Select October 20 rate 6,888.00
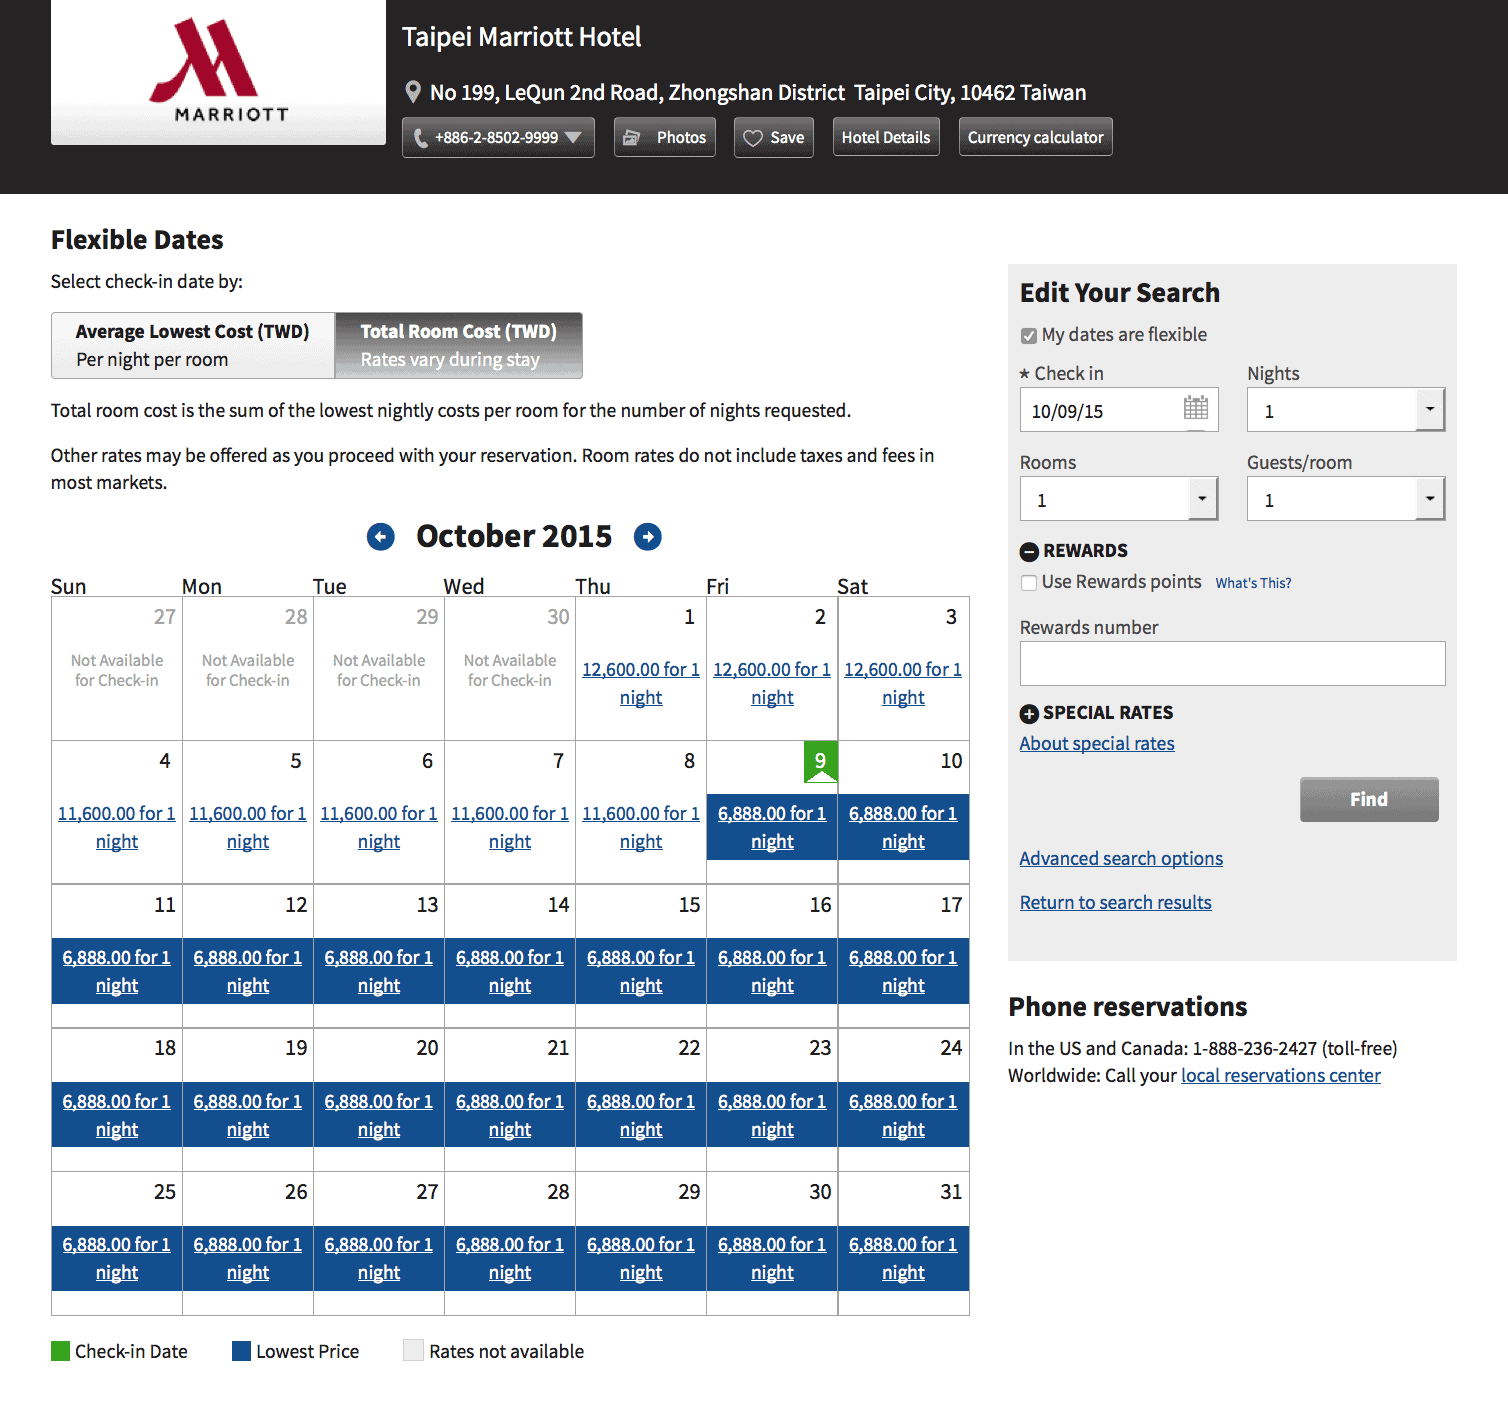Image resolution: width=1508 pixels, height=1408 pixels. point(379,1115)
